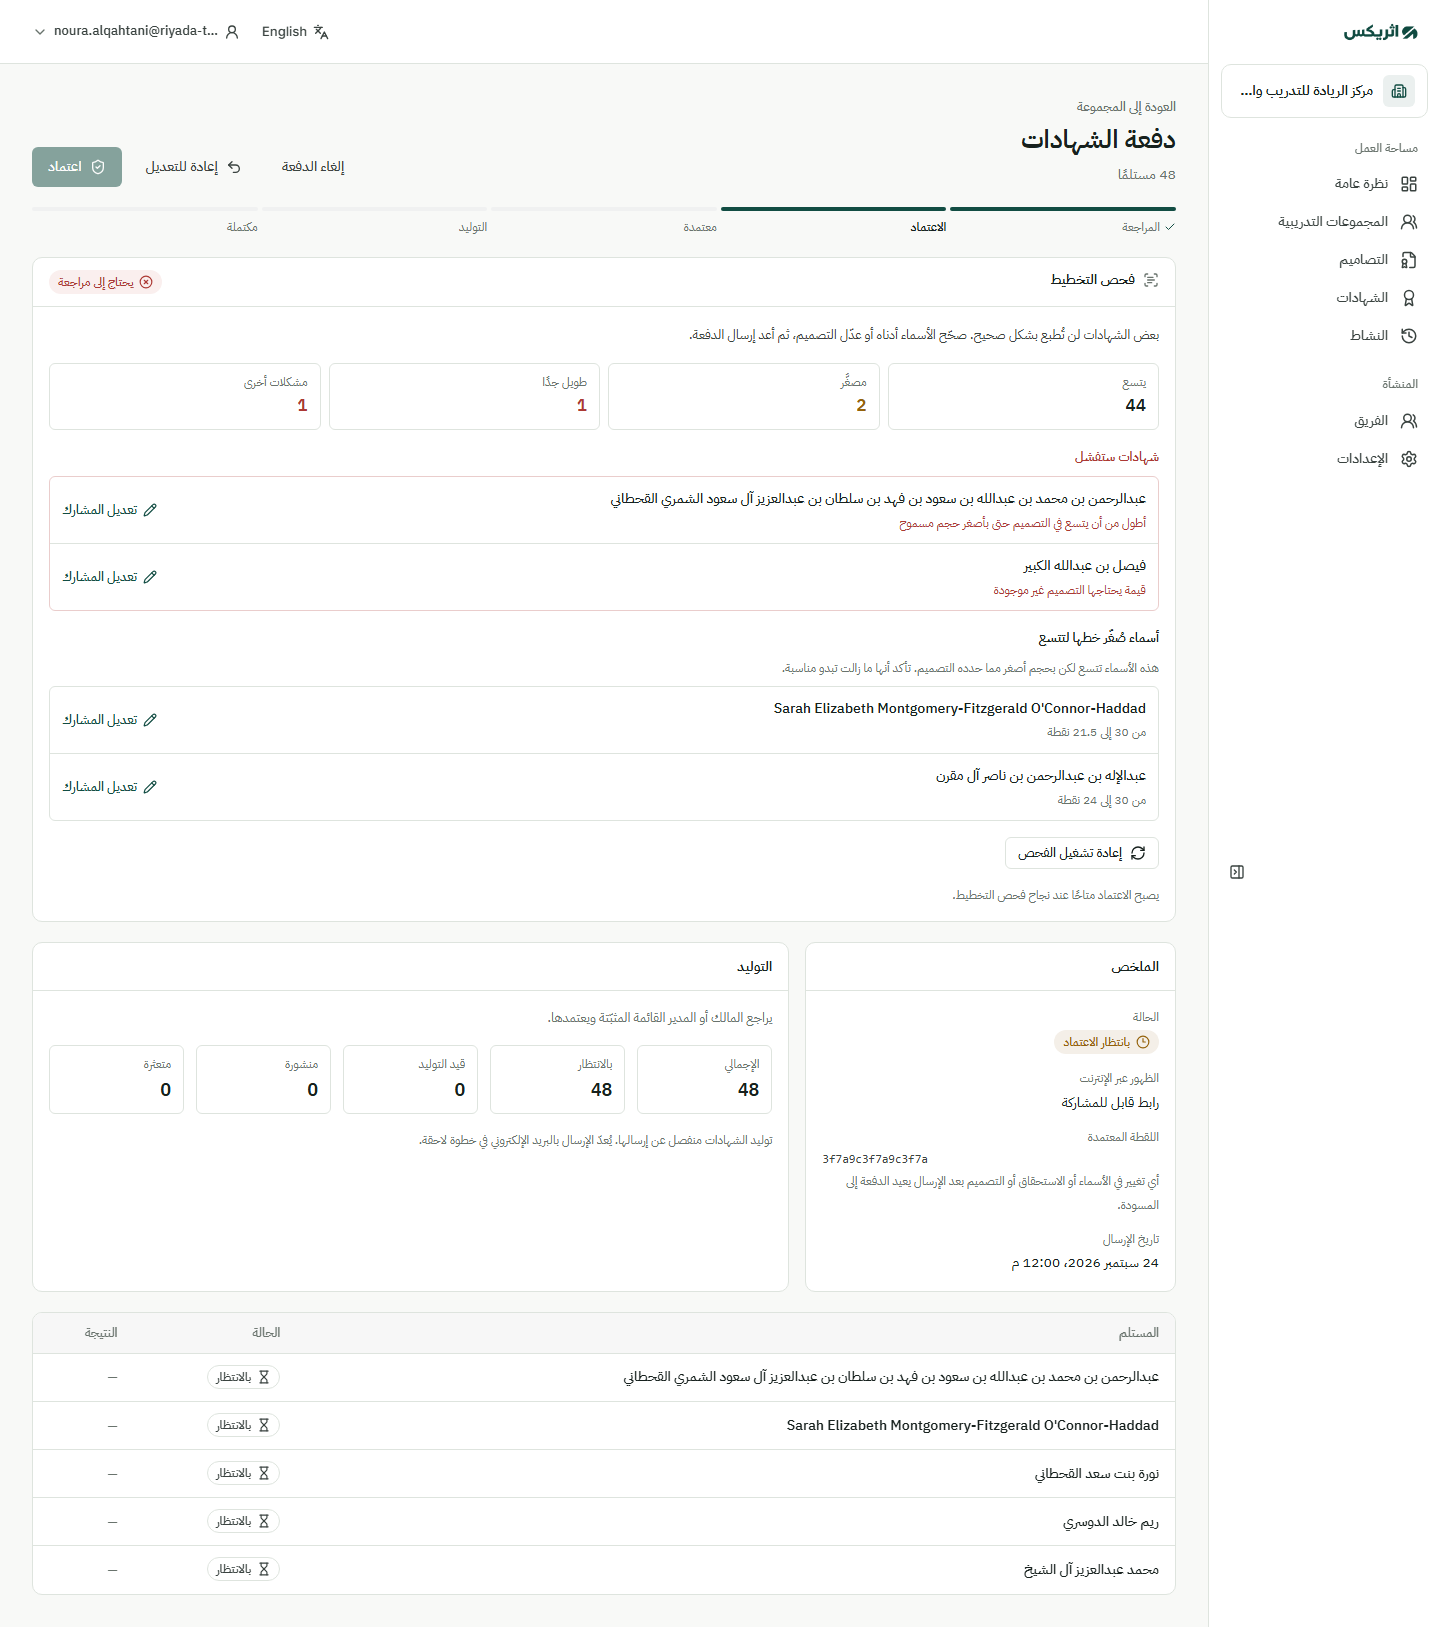Viewport: 1440px width, 1627px height.
Task: Click إلغاء الدفعة cancel batch
Action: 313,167
